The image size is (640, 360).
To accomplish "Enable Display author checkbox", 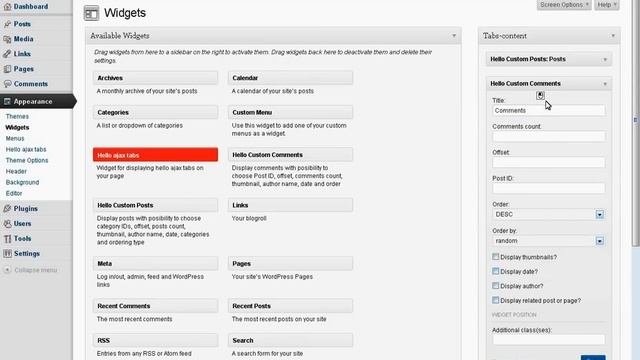I will pos(496,286).
